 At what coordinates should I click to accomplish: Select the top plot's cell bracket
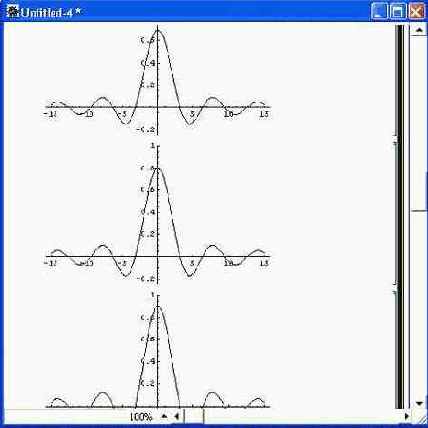(399, 83)
